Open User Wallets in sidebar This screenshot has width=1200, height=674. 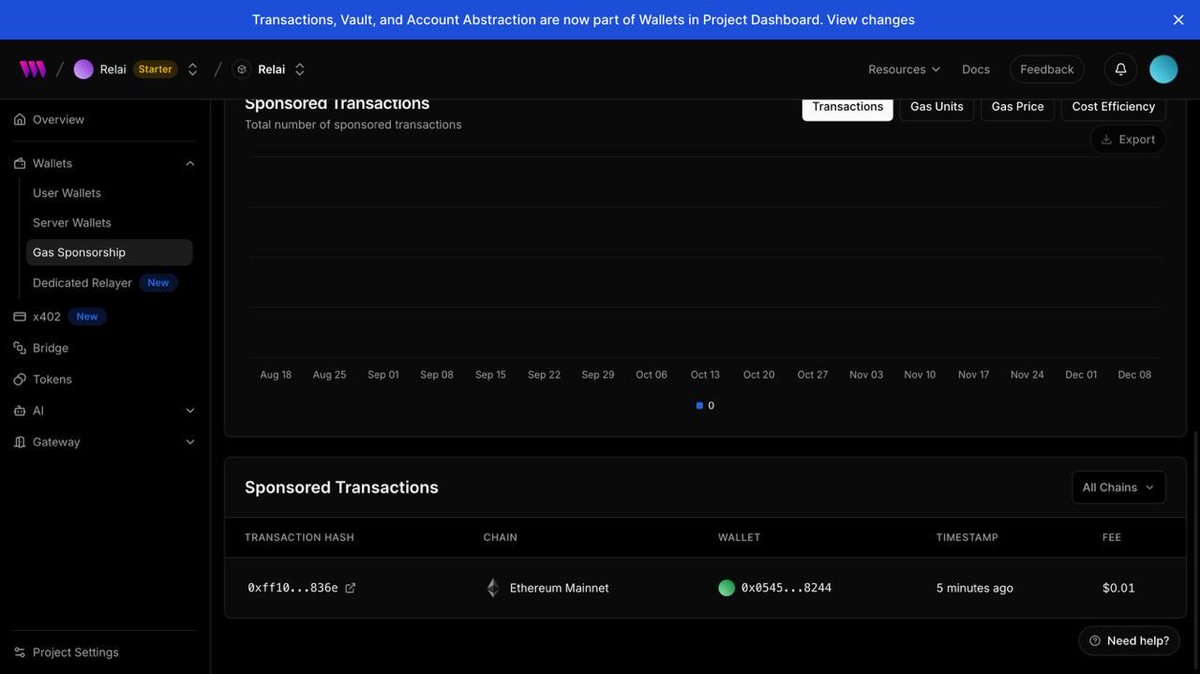pyautogui.click(x=67, y=193)
